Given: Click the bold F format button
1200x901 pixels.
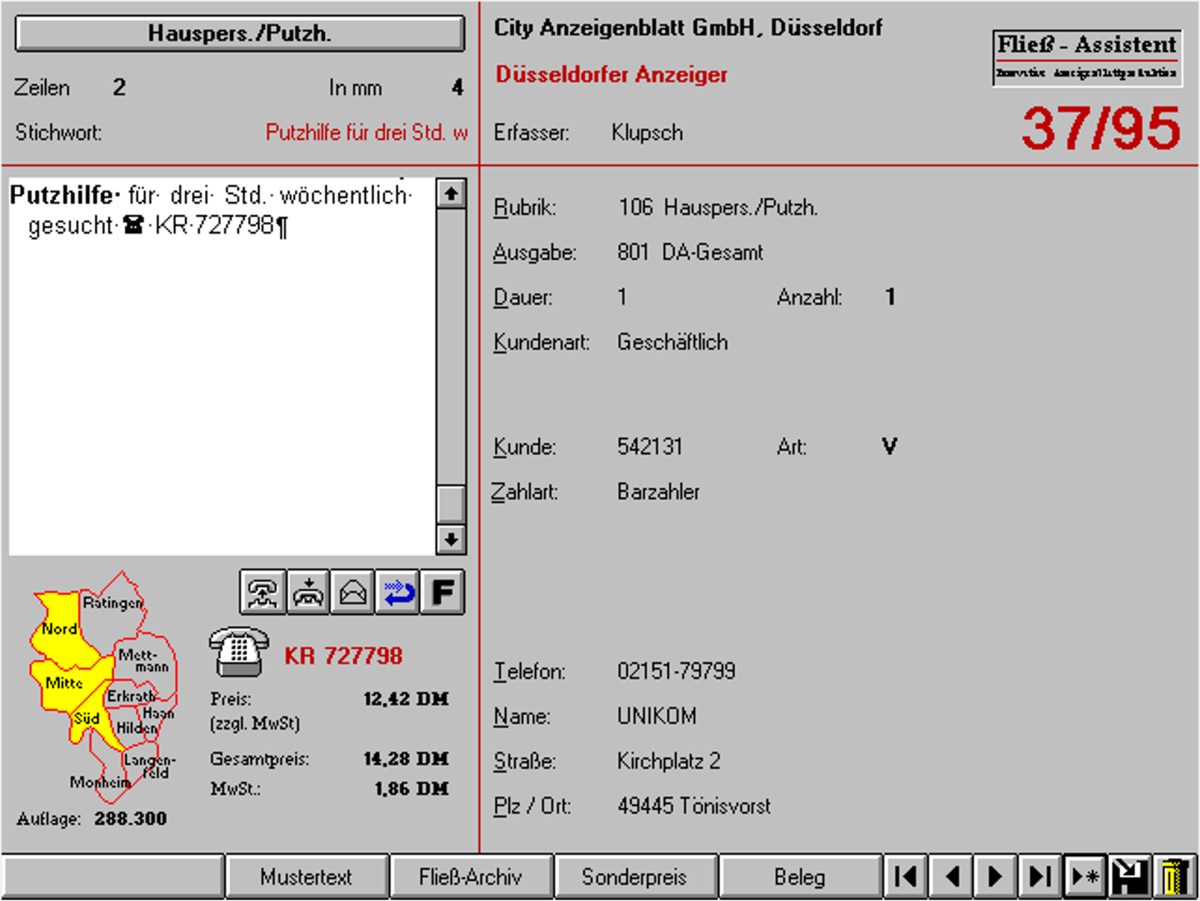Looking at the screenshot, I should point(443,593).
